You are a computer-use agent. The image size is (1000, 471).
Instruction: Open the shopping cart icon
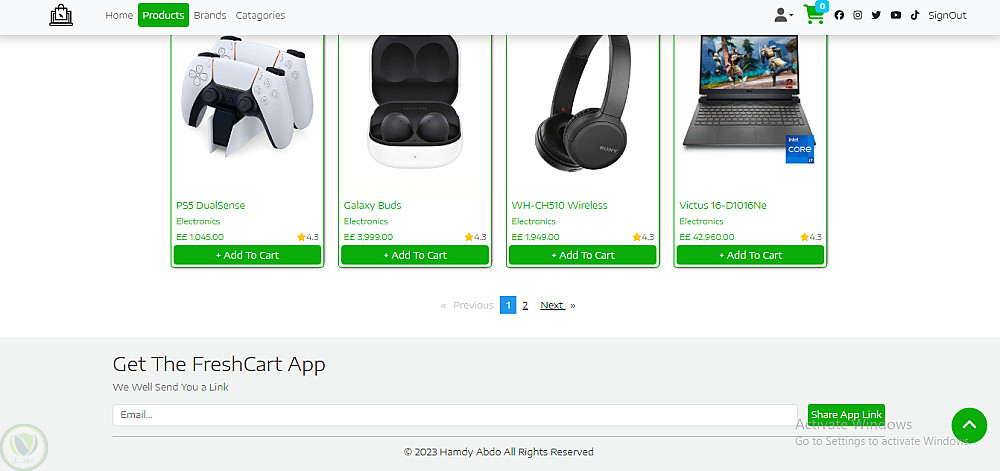coord(814,15)
